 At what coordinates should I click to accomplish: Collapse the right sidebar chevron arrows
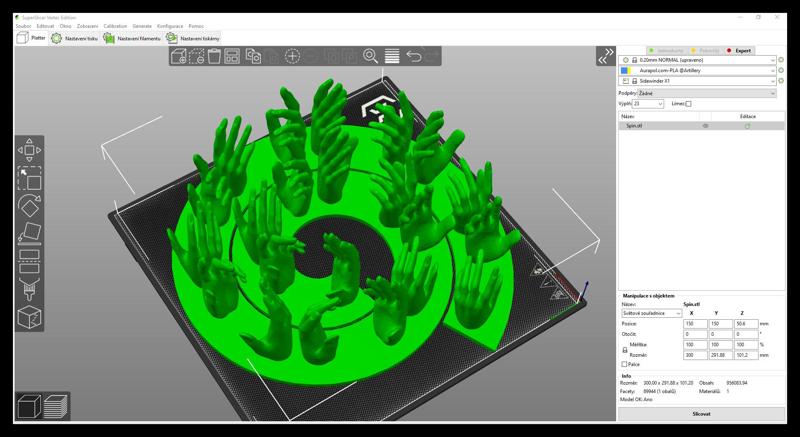tap(606, 56)
